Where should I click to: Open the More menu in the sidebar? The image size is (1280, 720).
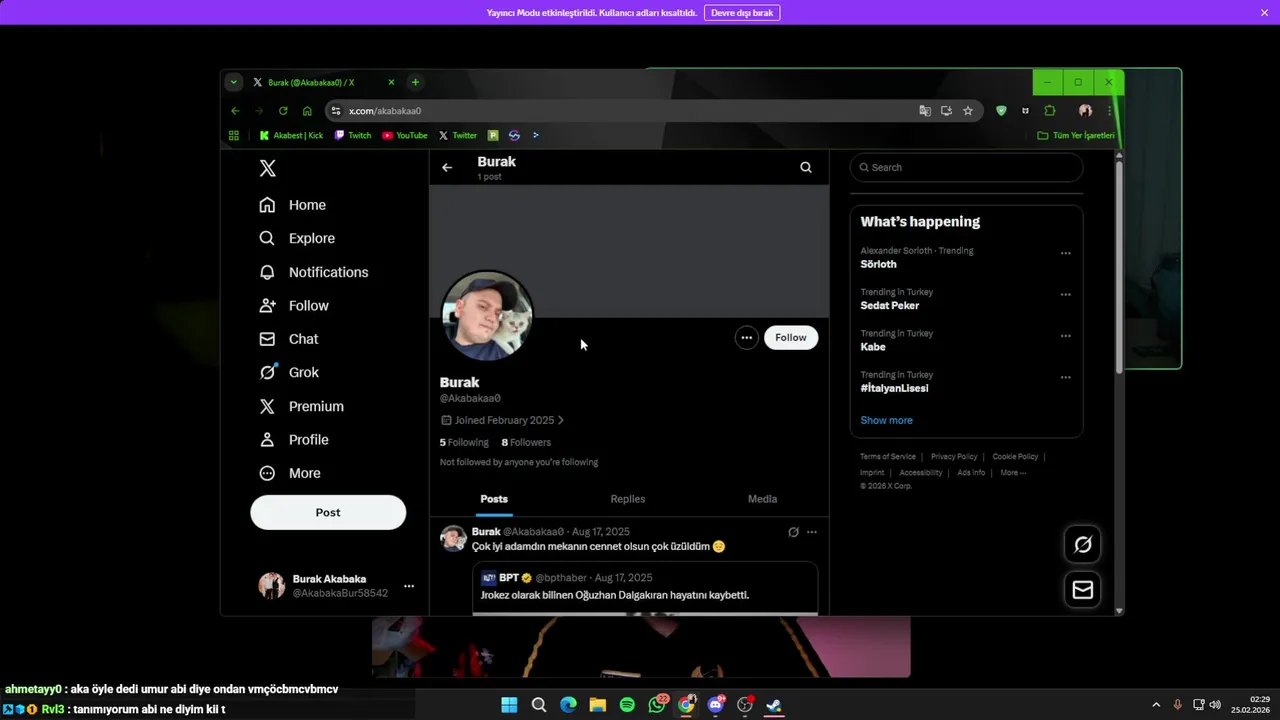[290, 473]
